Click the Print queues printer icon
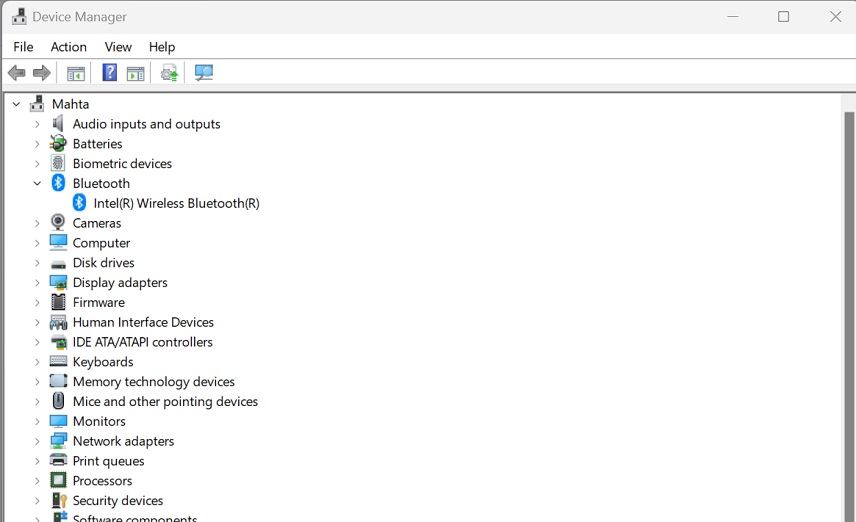The image size is (856, 522). coord(58,460)
